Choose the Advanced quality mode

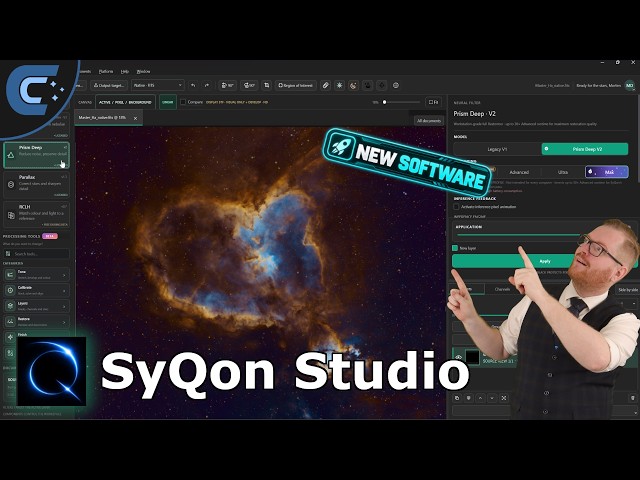(x=519, y=172)
